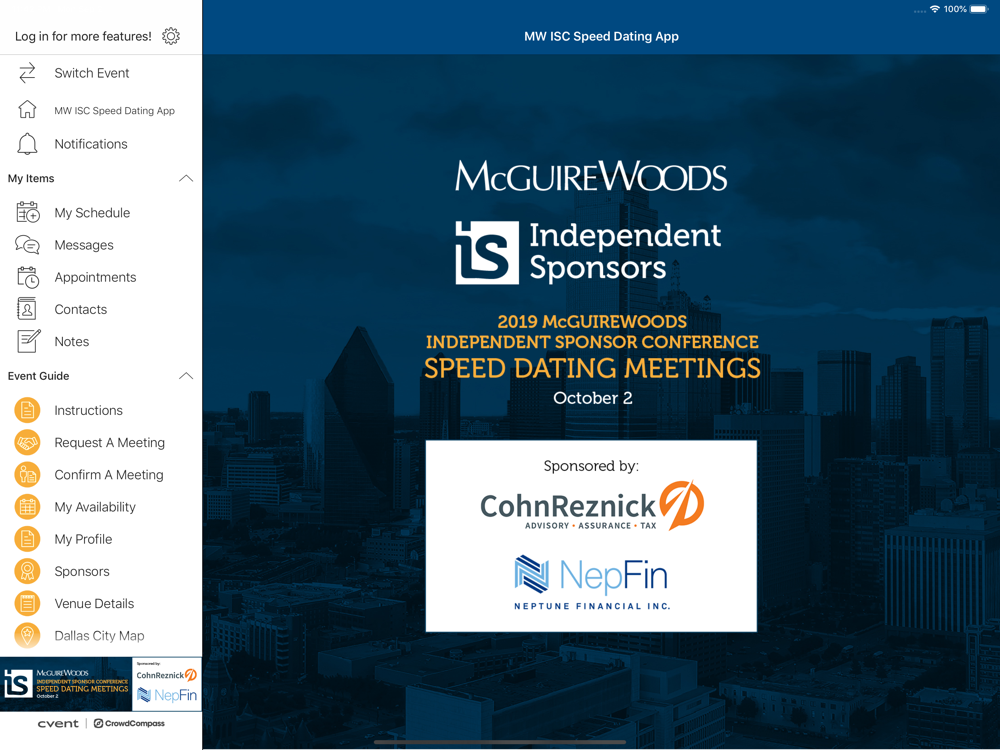Click the Appointments clock-calendar icon

[x=27, y=277]
